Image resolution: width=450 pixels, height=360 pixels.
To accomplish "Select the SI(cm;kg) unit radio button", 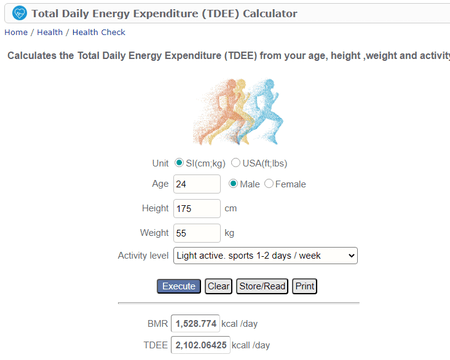I will tap(179, 163).
